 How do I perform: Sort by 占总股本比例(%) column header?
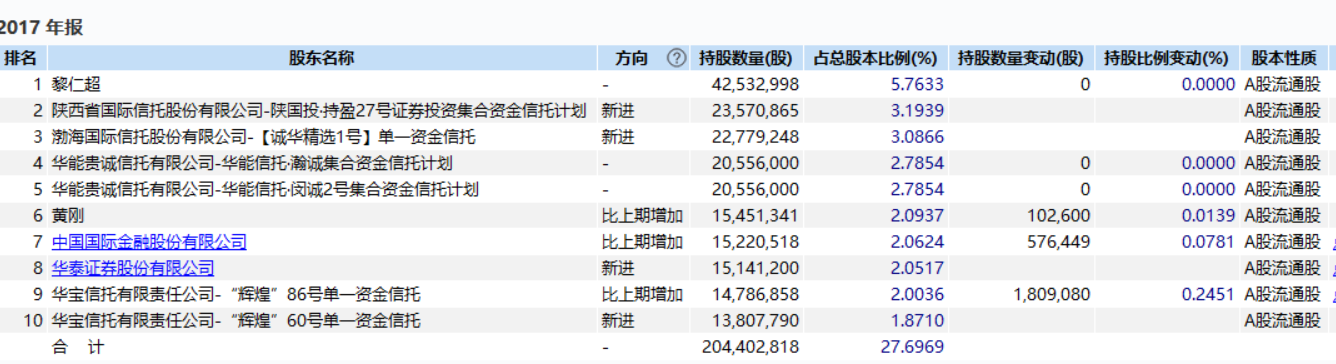coord(874,58)
